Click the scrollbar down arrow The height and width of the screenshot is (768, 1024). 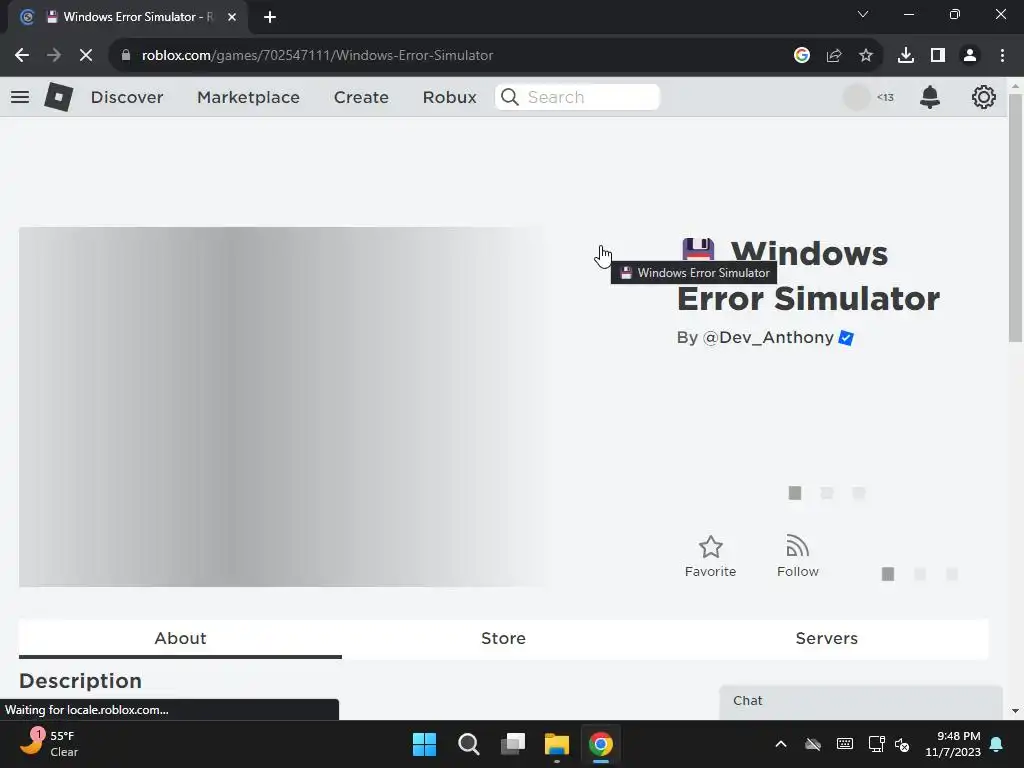[x=1015, y=711]
